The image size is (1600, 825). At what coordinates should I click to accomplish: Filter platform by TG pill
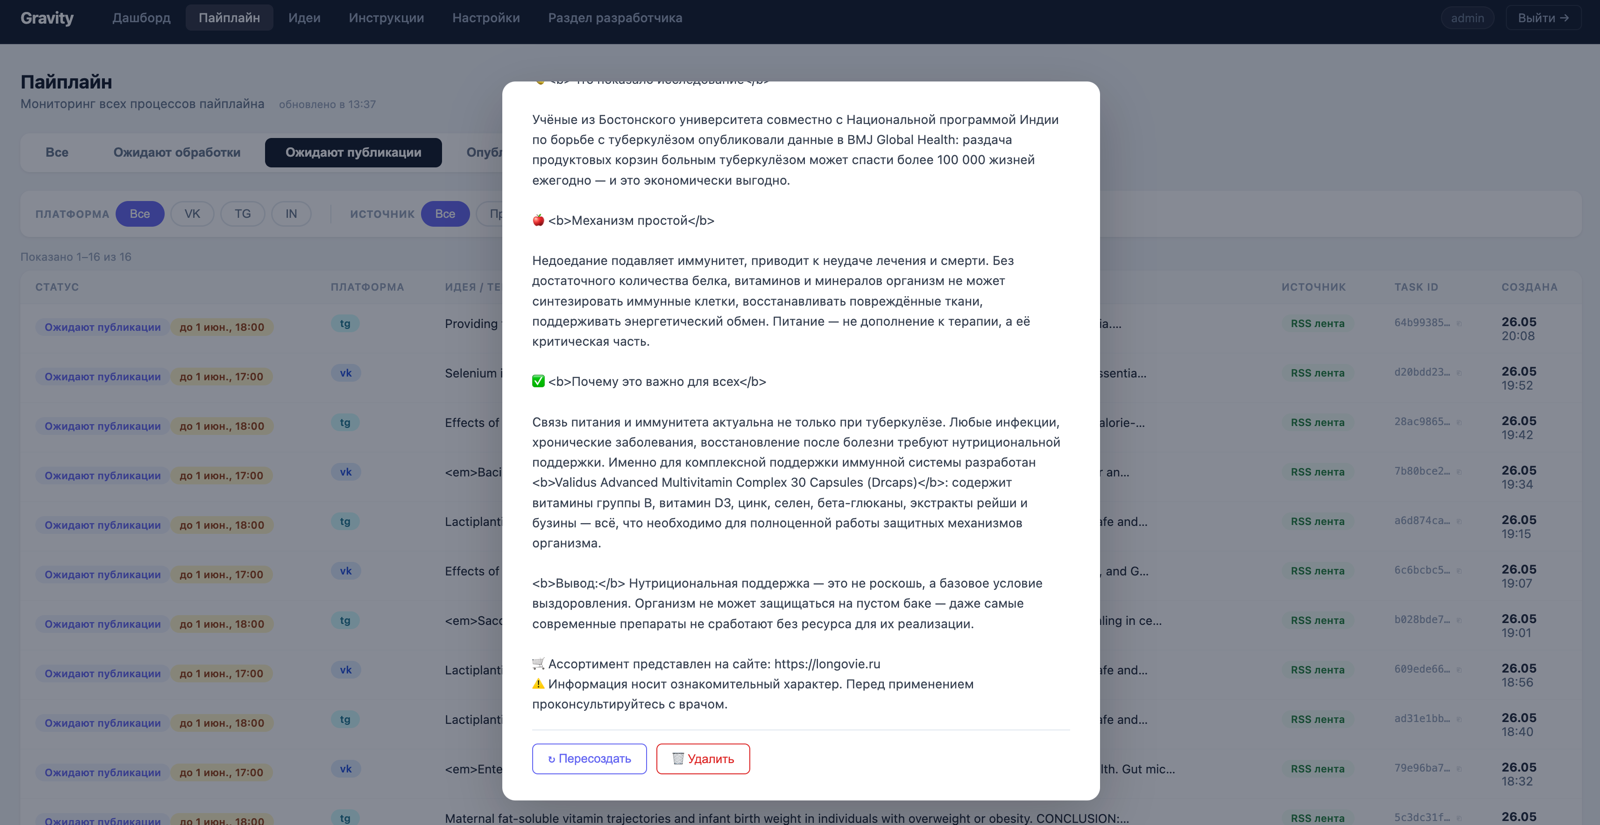[x=243, y=214]
